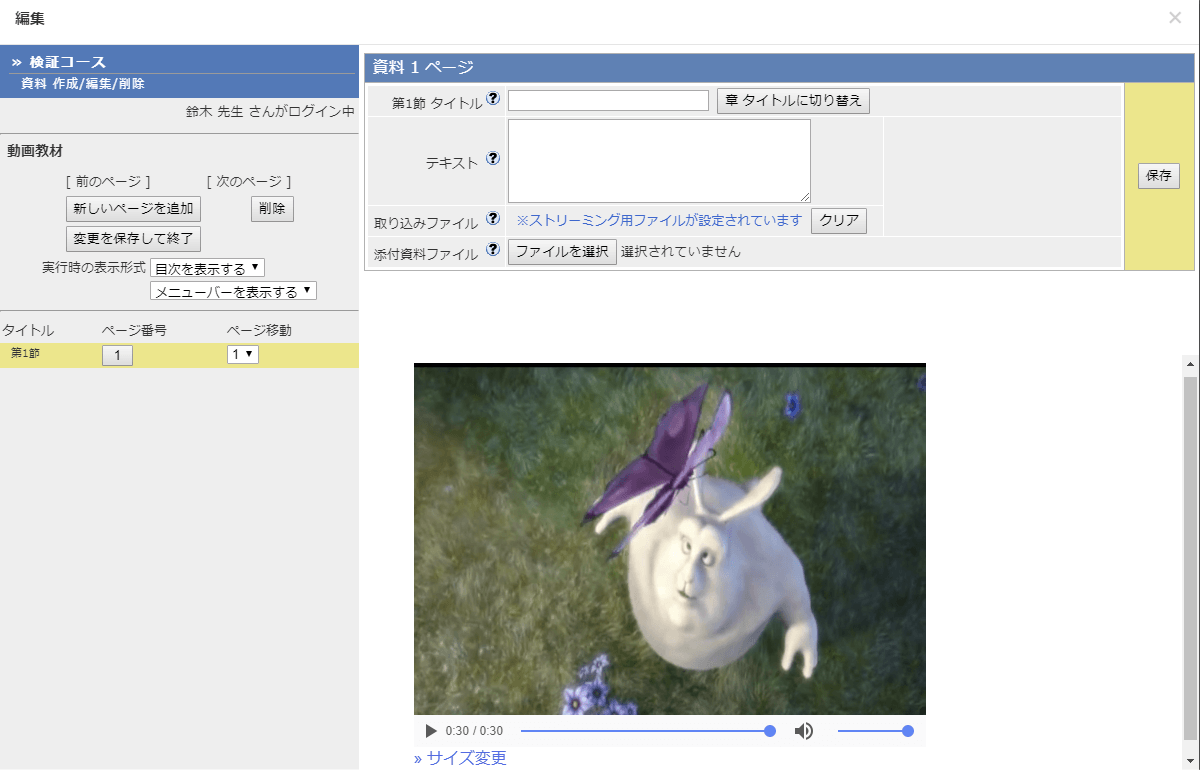Screen dimensions: 1200x770
Task: Click help icon next to テキスト label
Action: 493,158
